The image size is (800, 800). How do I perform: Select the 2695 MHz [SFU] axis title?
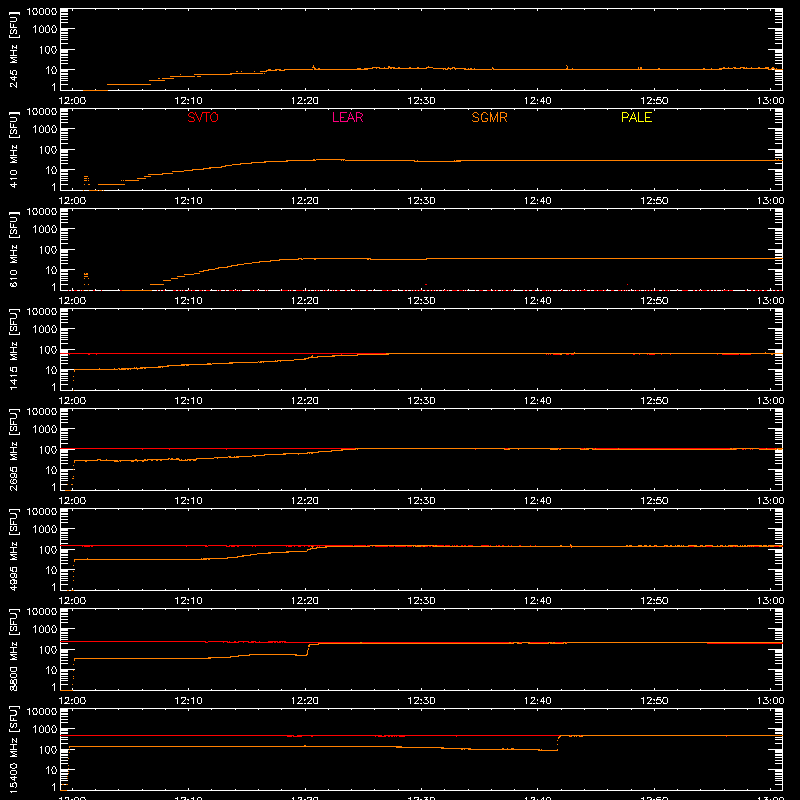pyautogui.click(x=14, y=450)
